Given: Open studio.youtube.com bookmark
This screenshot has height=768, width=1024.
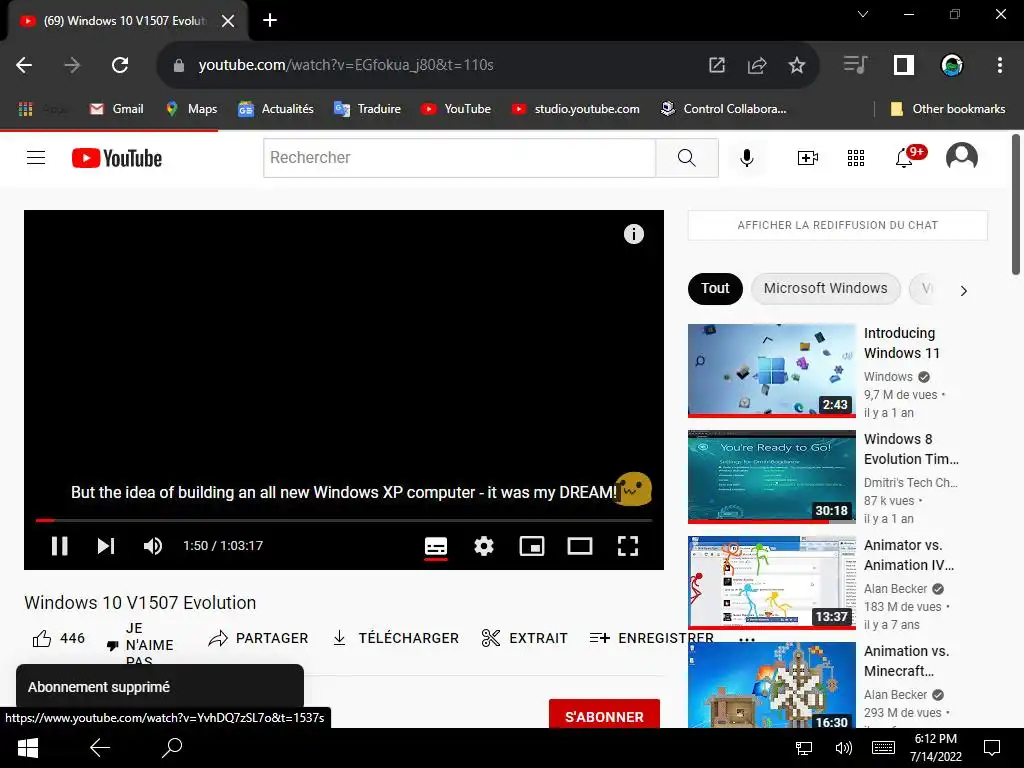Looking at the screenshot, I should tap(575, 109).
